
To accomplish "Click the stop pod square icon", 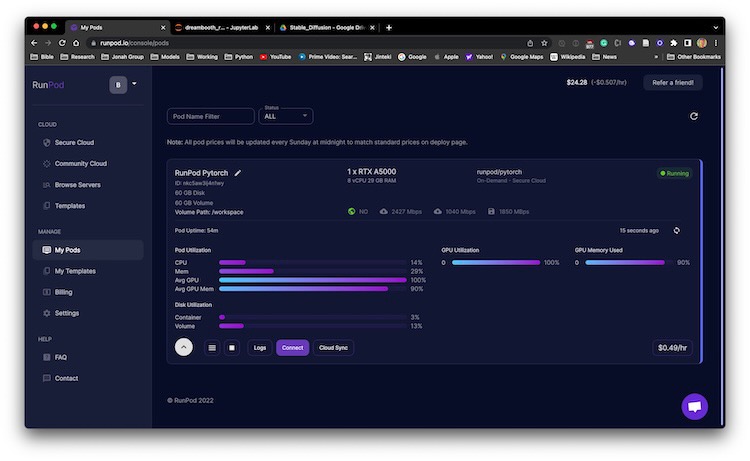I will pyautogui.click(x=232, y=348).
